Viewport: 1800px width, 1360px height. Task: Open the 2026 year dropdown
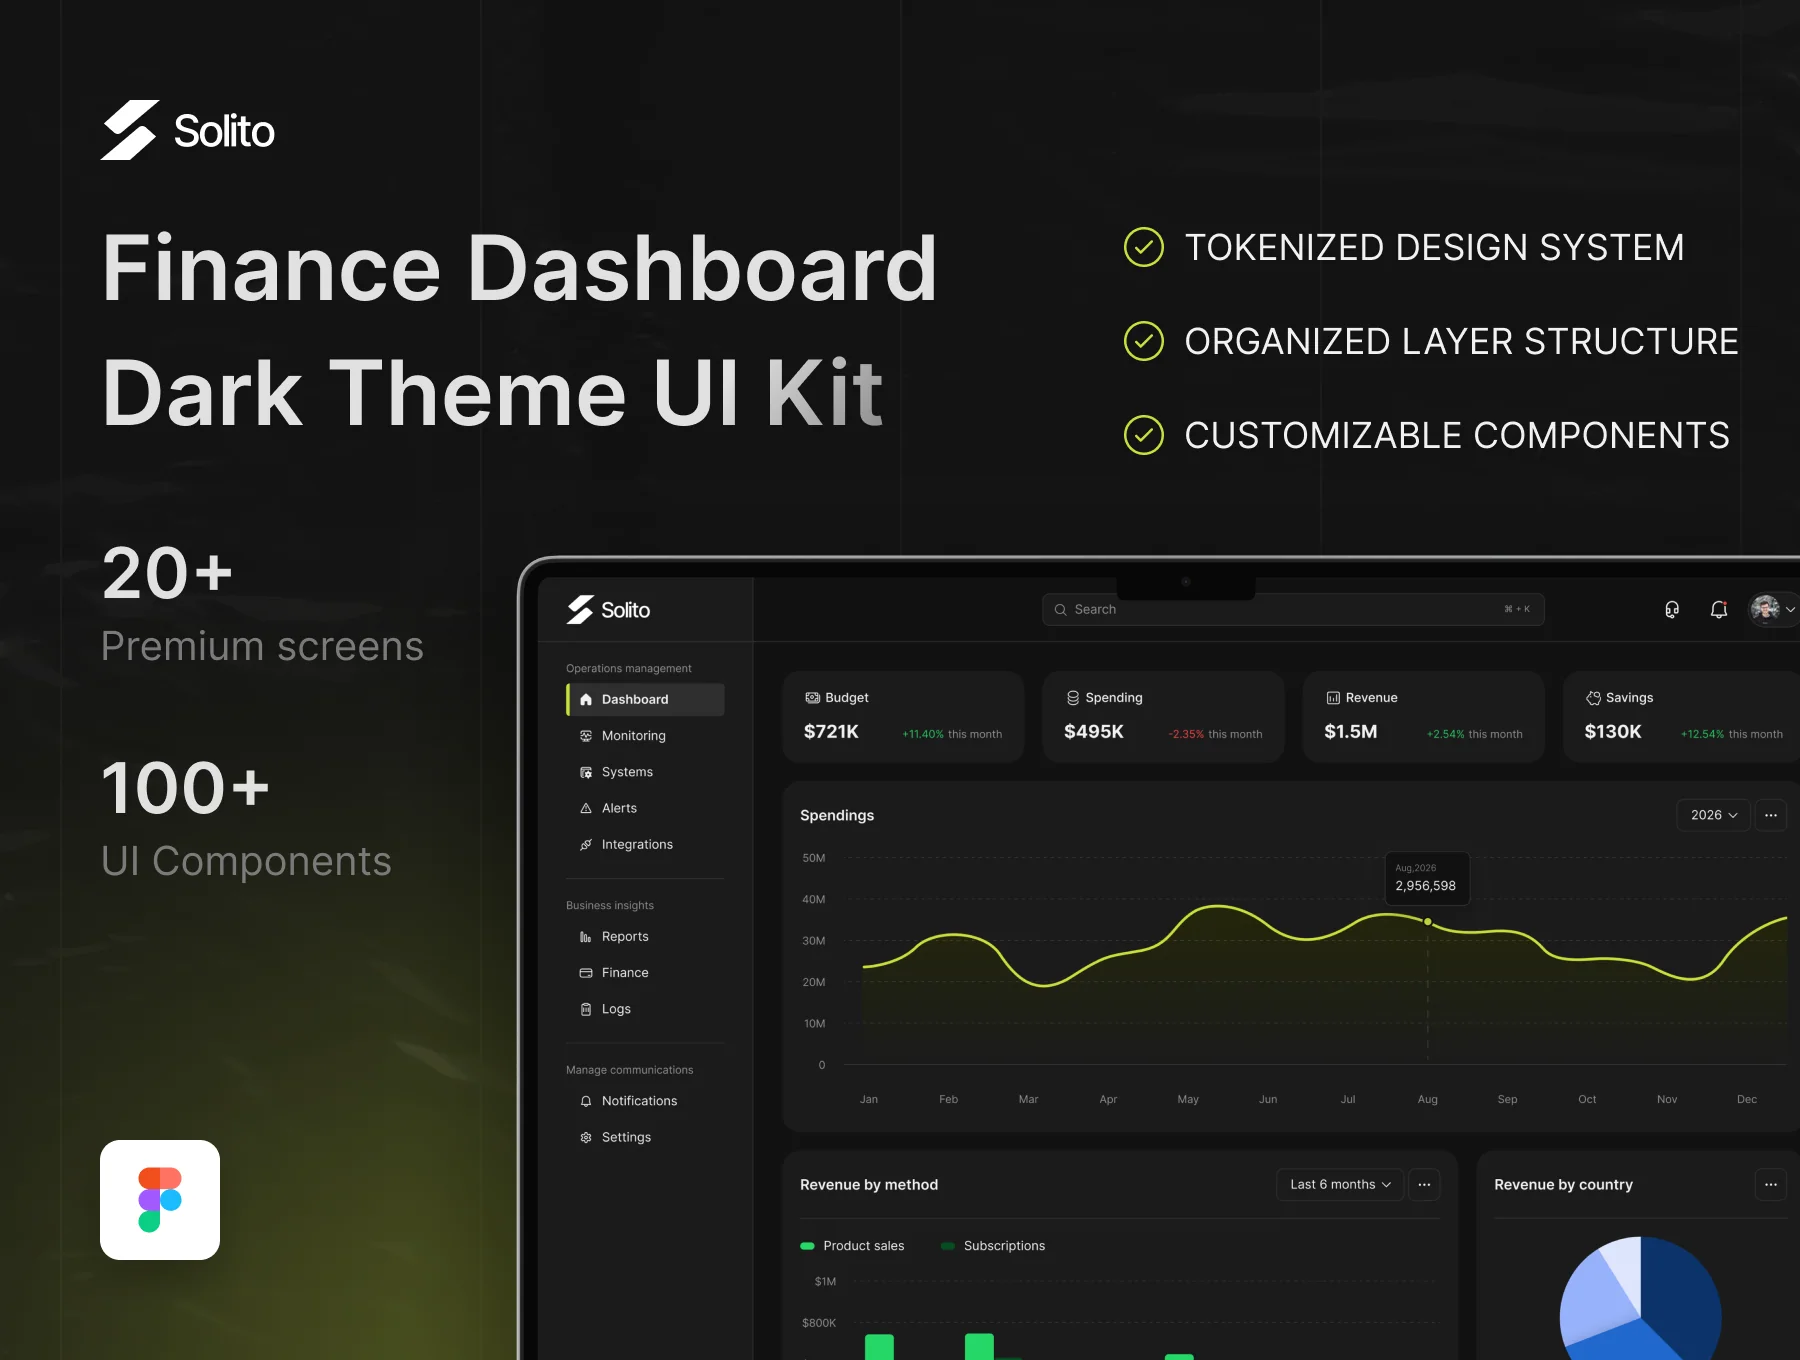click(x=1713, y=815)
